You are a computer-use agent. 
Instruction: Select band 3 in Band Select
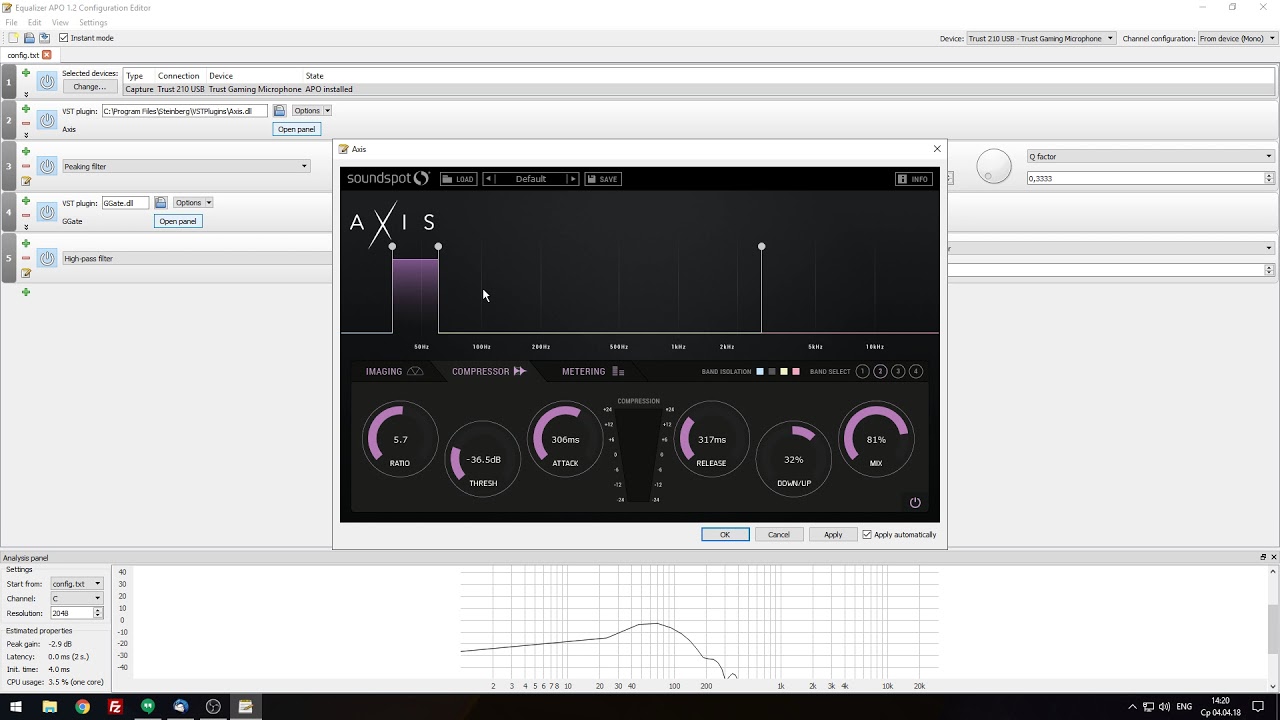[x=898, y=372]
